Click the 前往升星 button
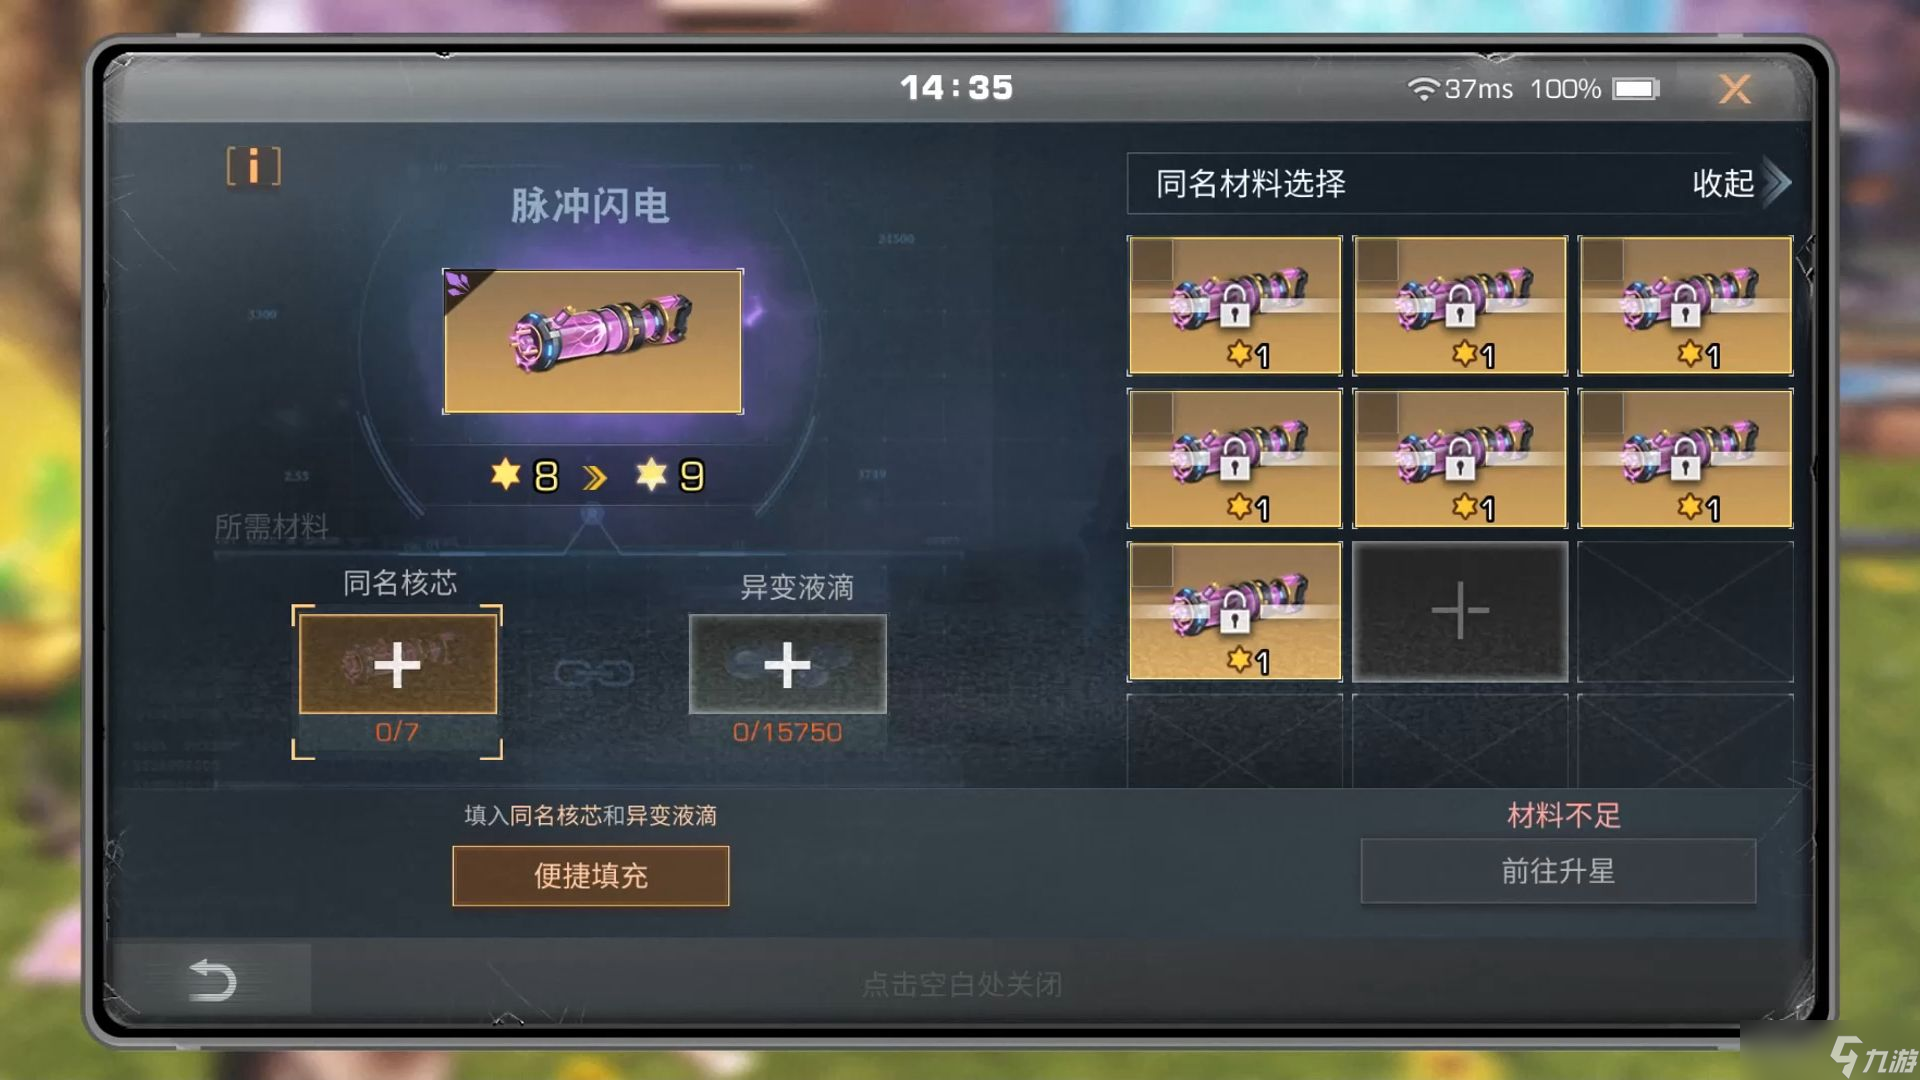 tap(1558, 871)
